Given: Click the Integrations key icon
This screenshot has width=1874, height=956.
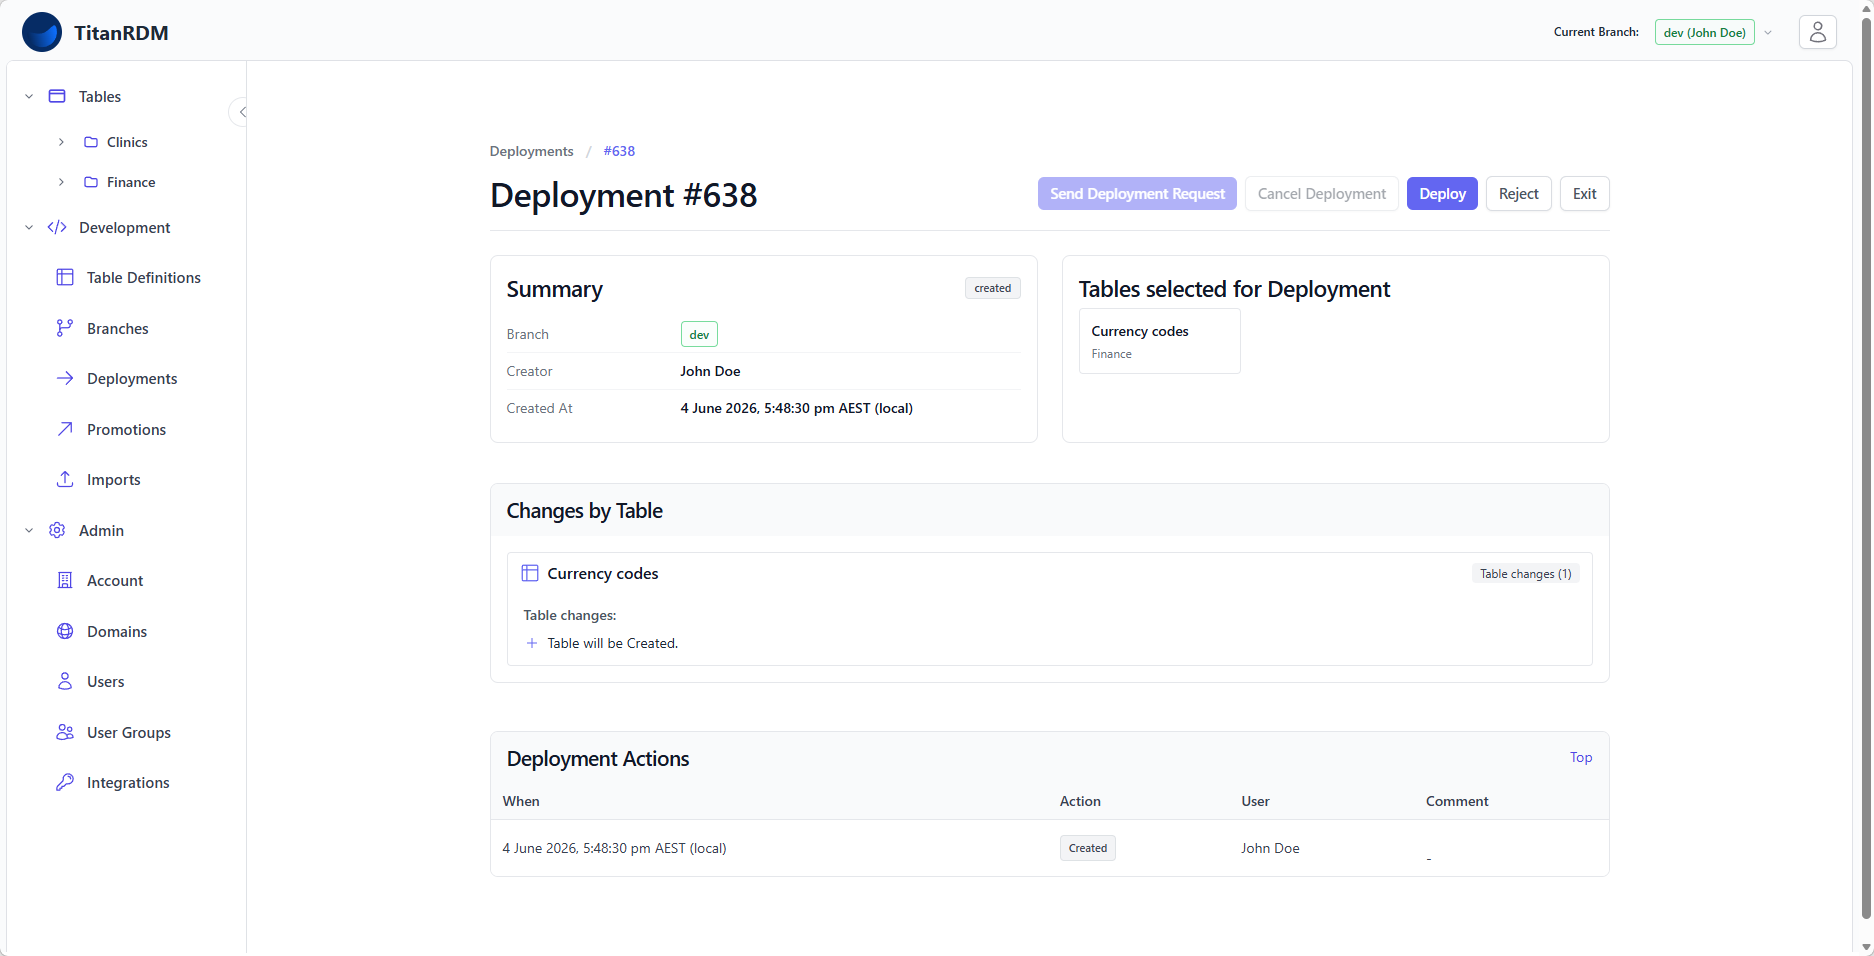Looking at the screenshot, I should [x=65, y=782].
